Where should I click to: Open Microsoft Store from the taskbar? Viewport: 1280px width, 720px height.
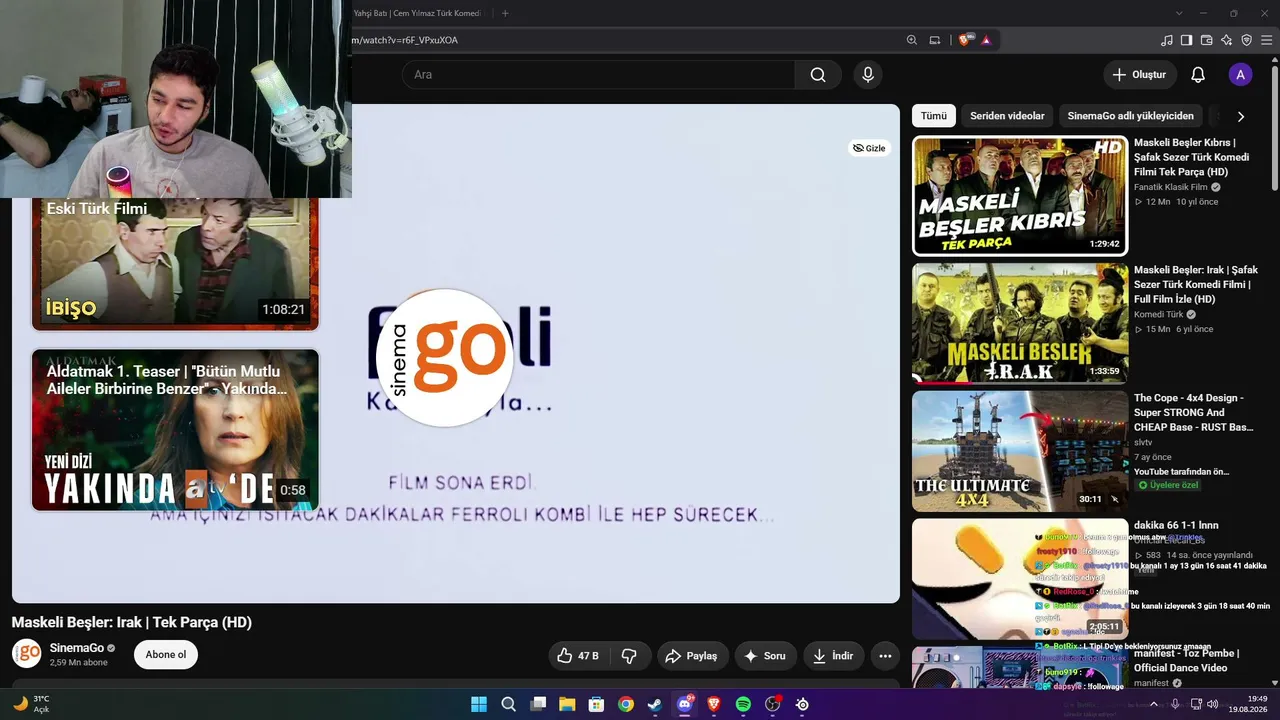point(596,704)
